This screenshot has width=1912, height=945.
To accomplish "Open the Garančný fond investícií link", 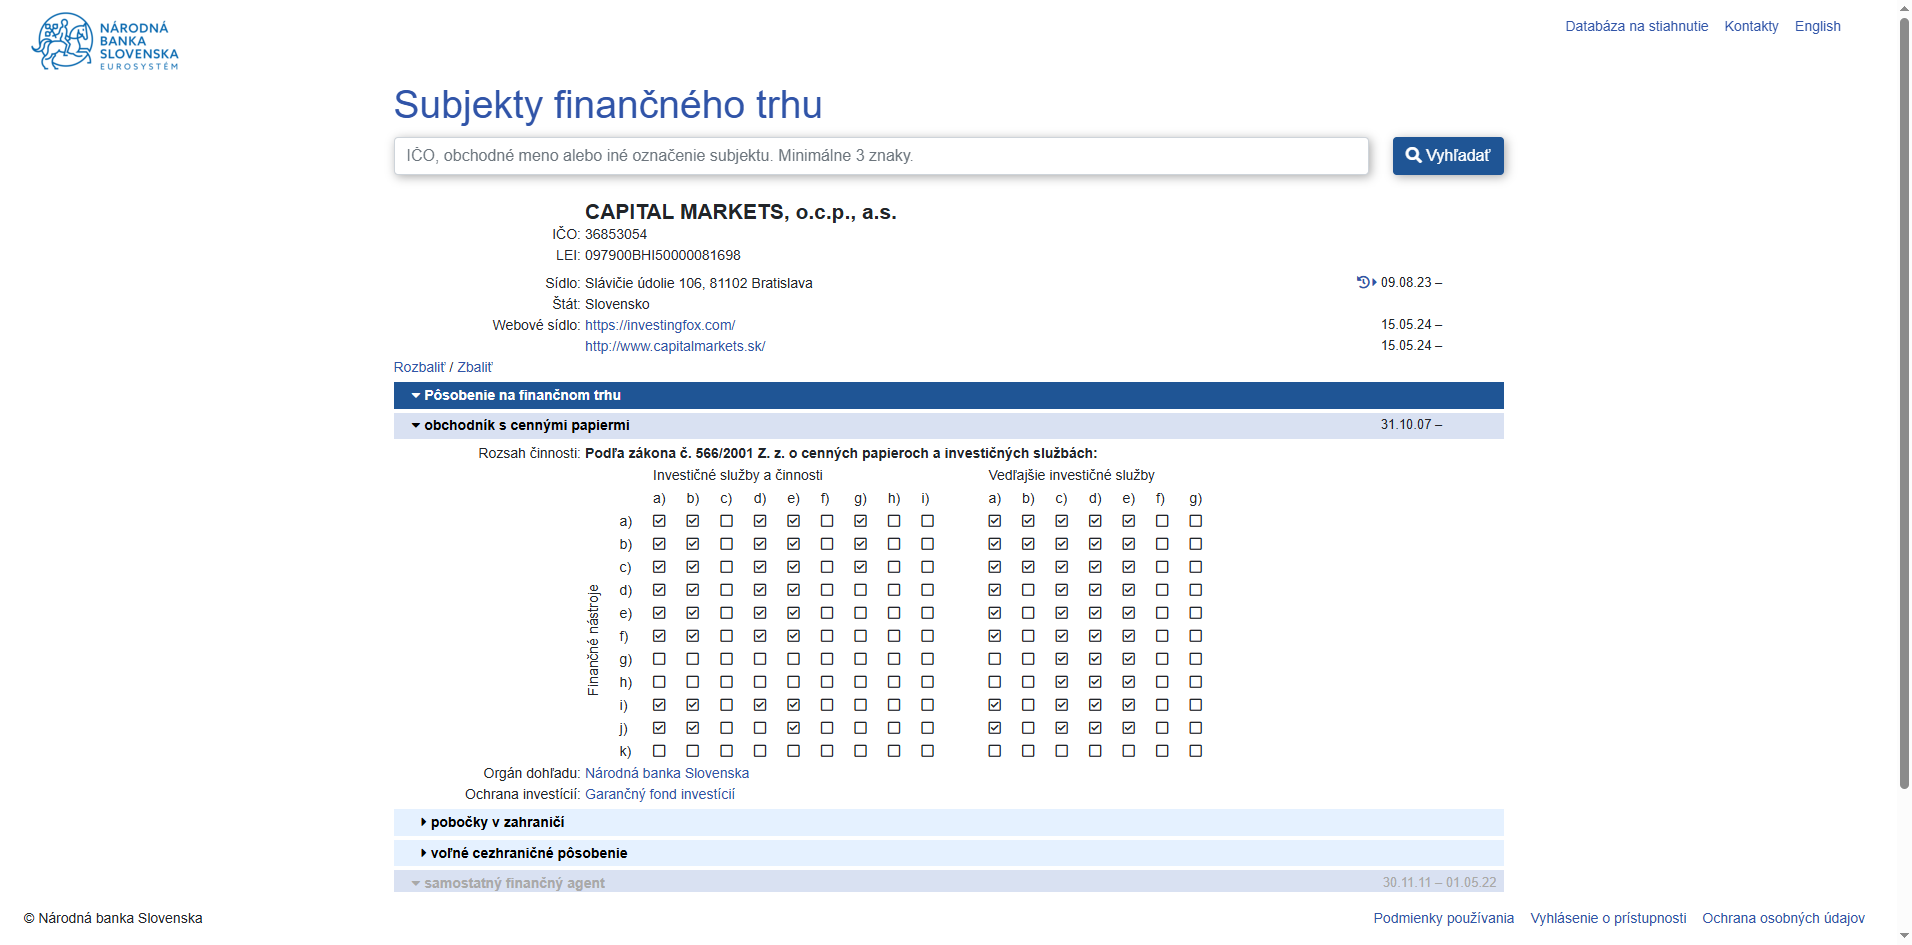I will [660, 794].
